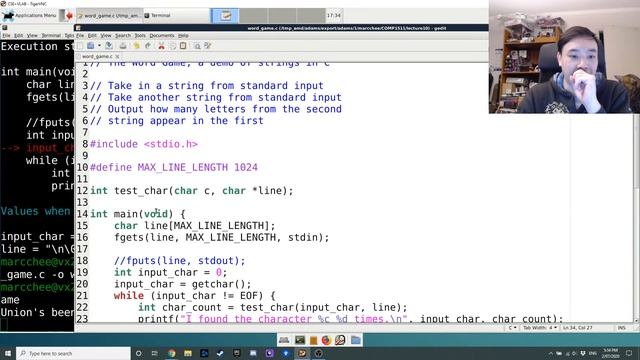
Task: Open Terminal window's Terminal menu
Action: (x=51, y=36)
